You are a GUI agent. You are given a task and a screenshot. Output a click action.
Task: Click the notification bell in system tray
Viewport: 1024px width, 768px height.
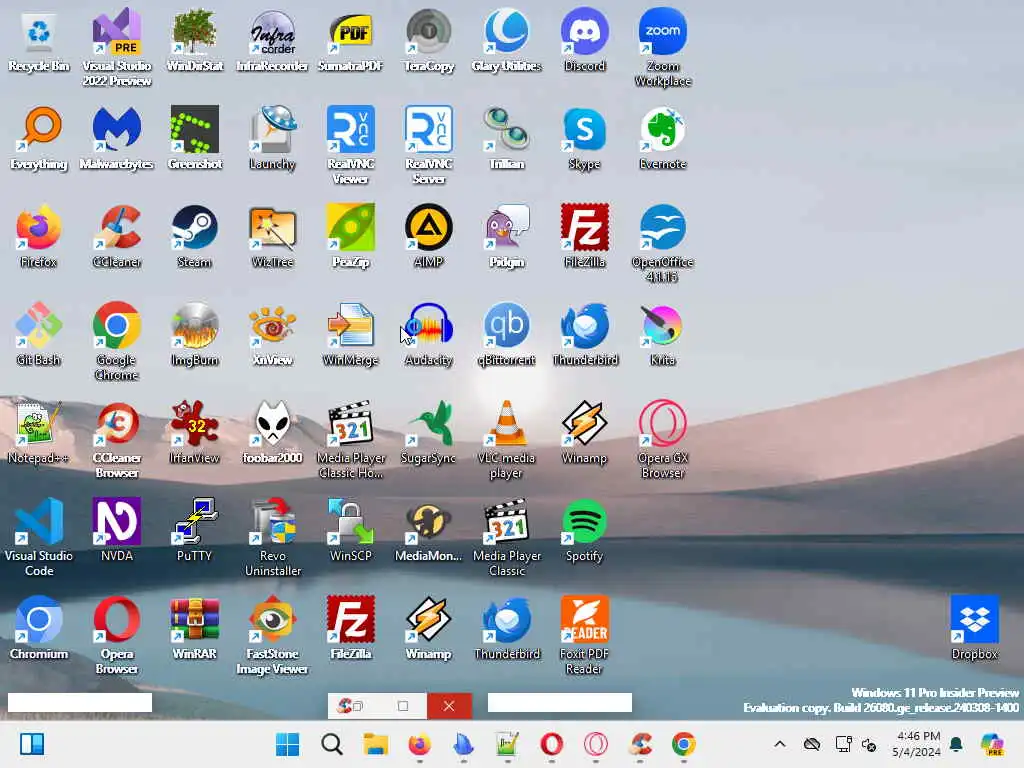[x=957, y=744]
